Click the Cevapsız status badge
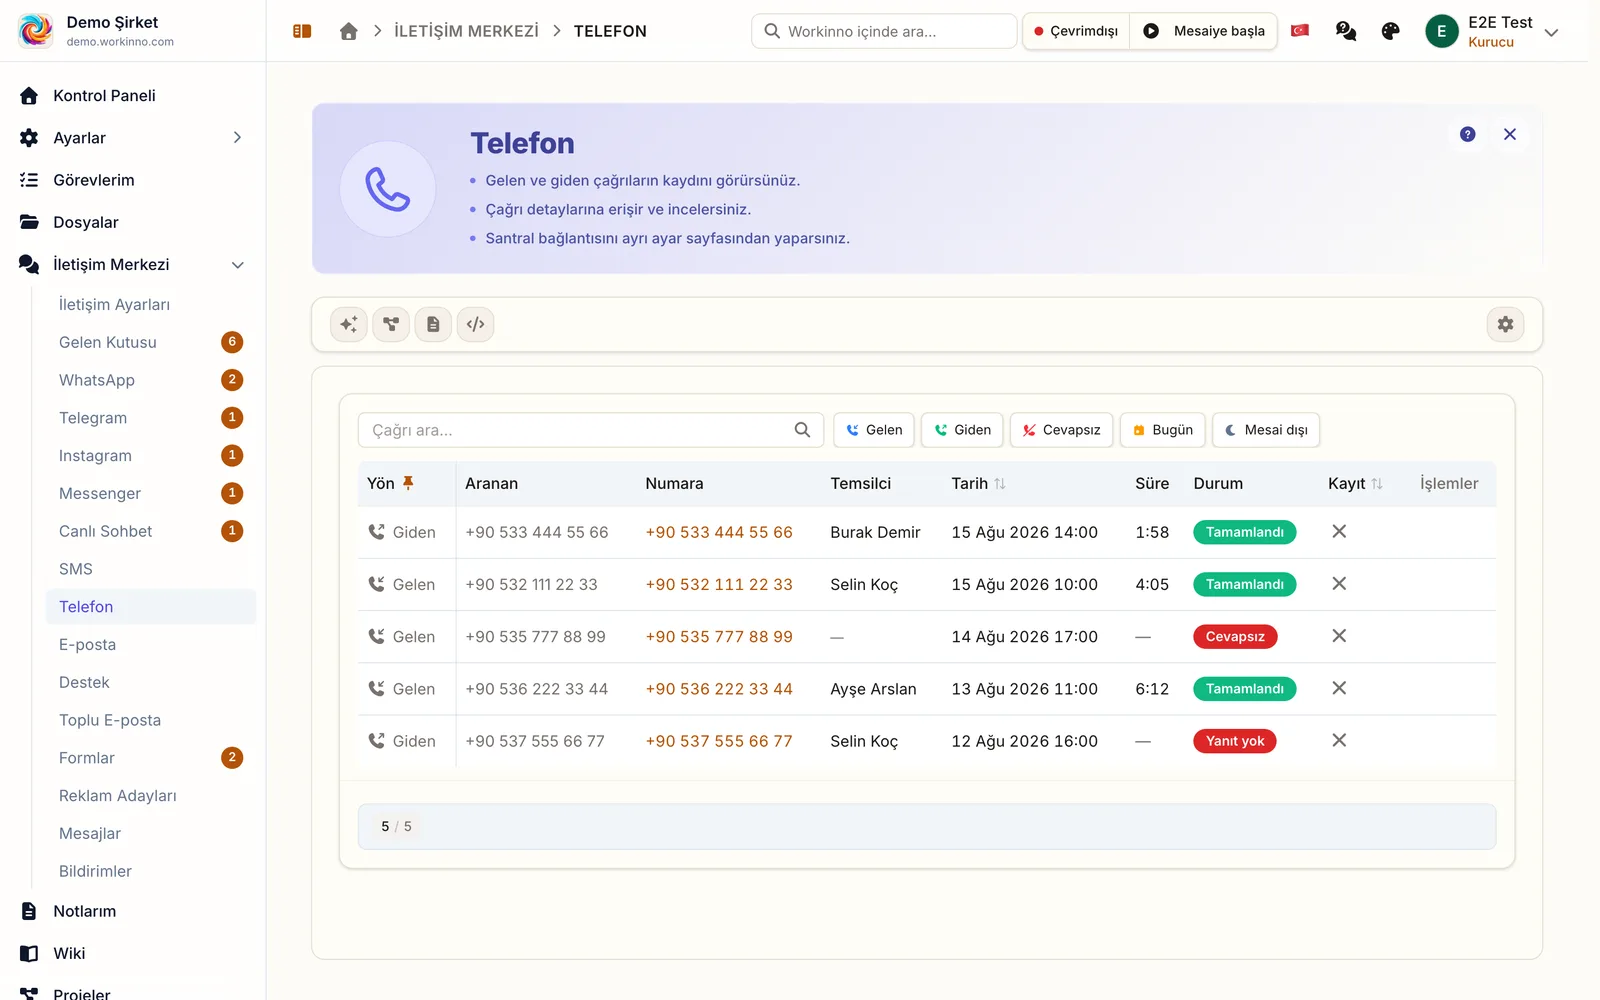Image resolution: width=1600 pixels, height=1000 pixels. [1235, 637]
